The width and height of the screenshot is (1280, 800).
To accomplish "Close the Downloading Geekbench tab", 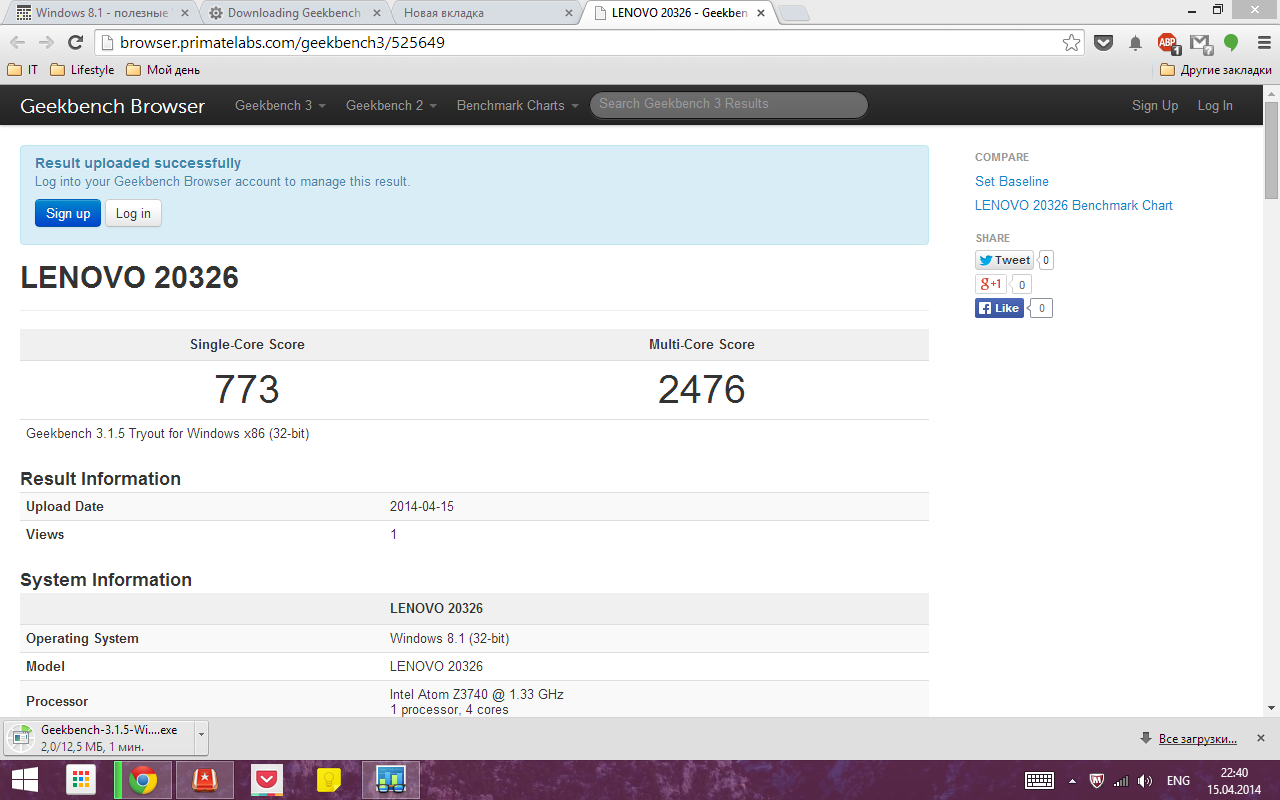I will coord(376,13).
